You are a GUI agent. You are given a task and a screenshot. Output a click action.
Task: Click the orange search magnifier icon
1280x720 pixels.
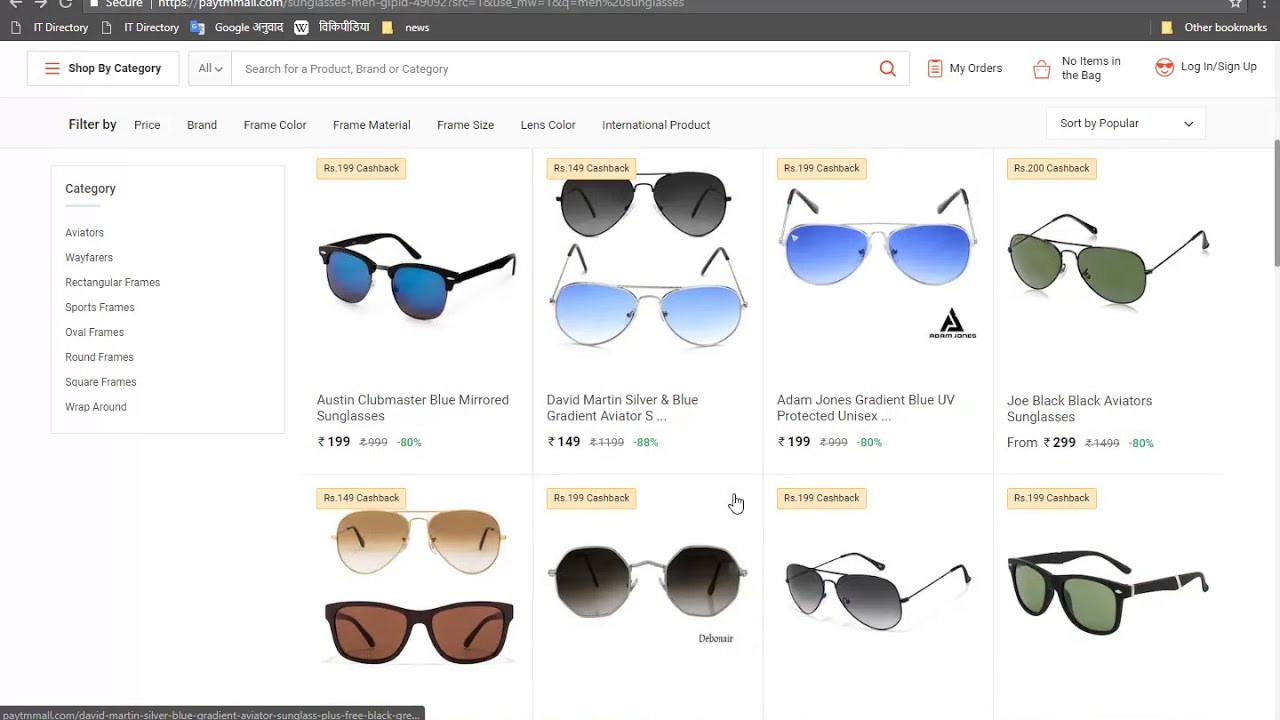(x=887, y=68)
